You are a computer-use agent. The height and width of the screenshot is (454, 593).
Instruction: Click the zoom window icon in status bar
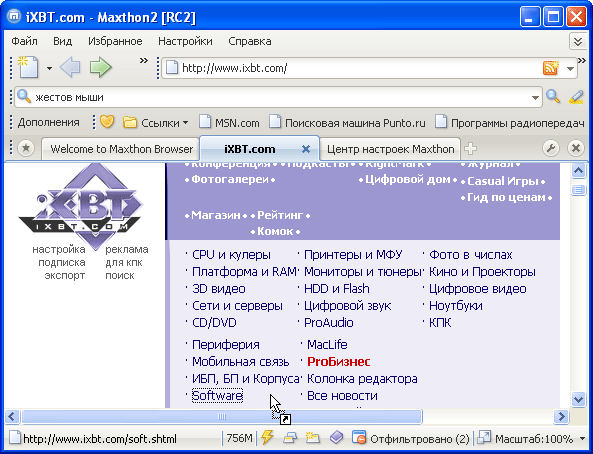tap(484, 438)
